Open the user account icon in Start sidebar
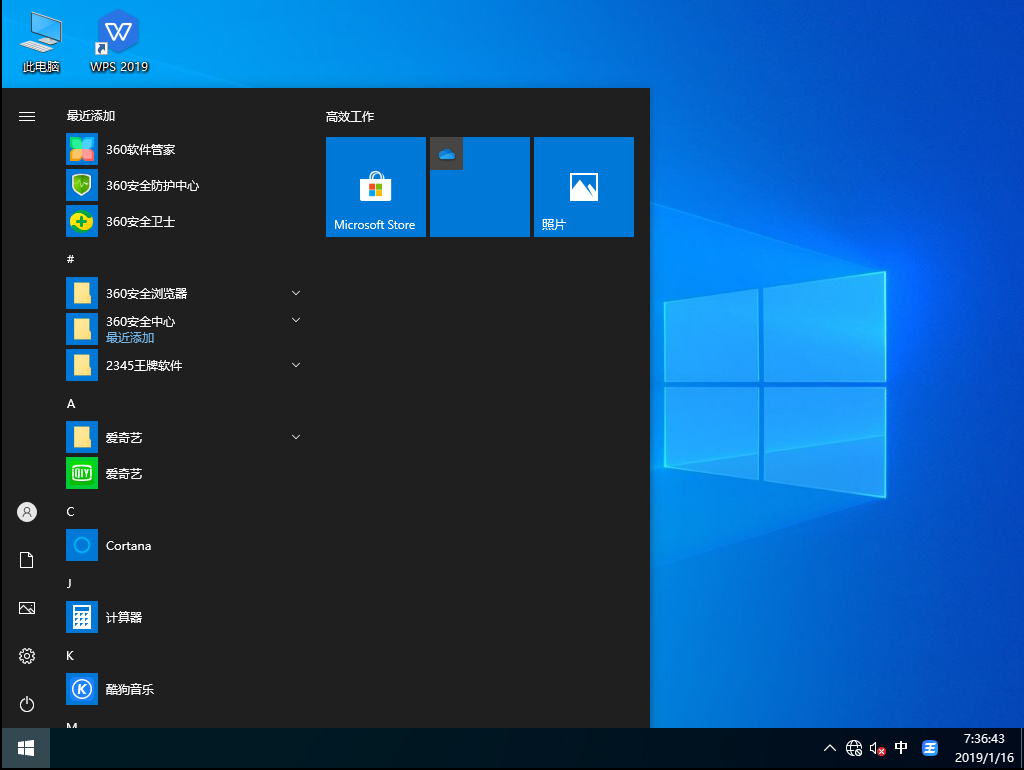The image size is (1024, 770). [27, 512]
